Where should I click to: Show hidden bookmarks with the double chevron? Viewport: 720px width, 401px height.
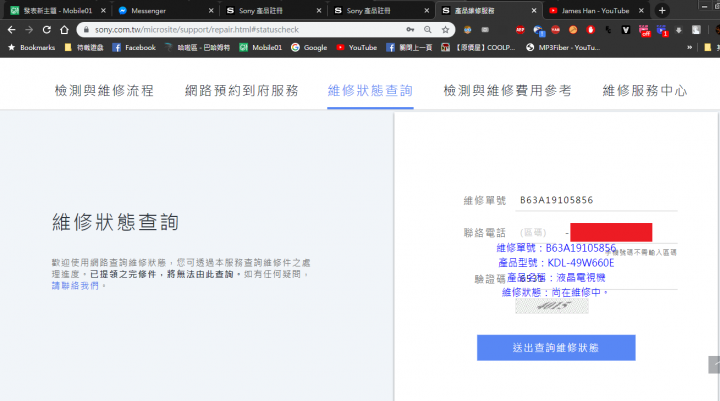[x=689, y=47]
